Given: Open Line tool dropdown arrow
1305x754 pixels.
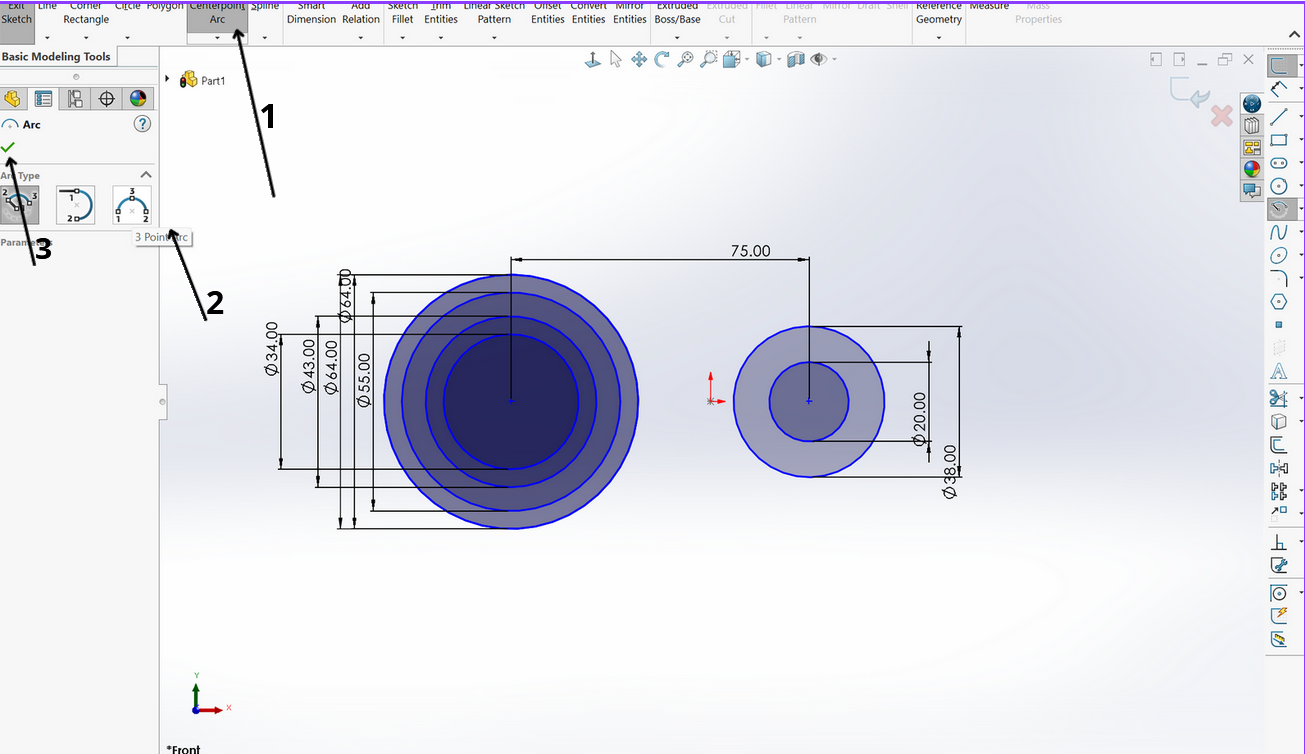Looking at the screenshot, I should click(47, 38).
